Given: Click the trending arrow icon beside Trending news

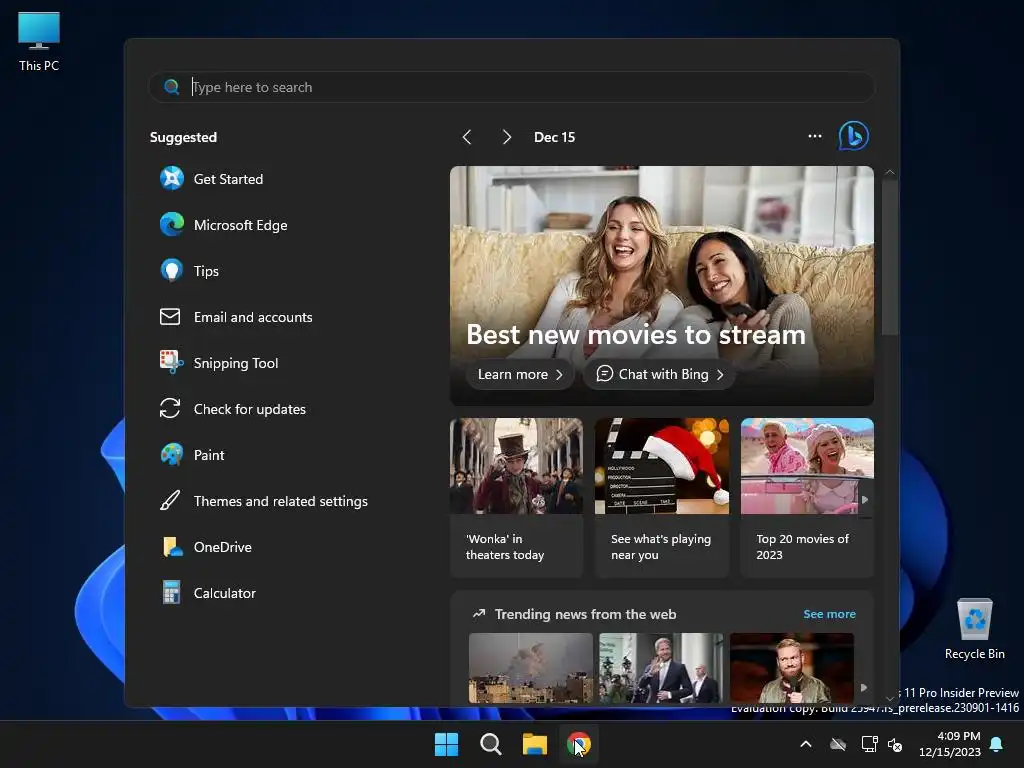Looking at the screenshot, I should (x=479, y=613).
